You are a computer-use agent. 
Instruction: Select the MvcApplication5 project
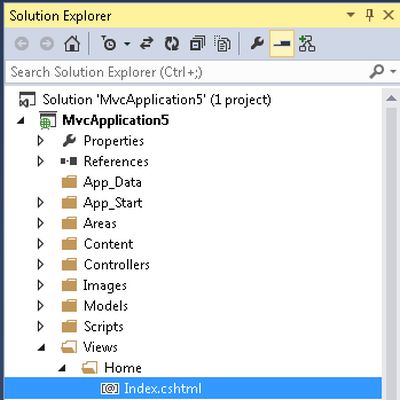115,120
